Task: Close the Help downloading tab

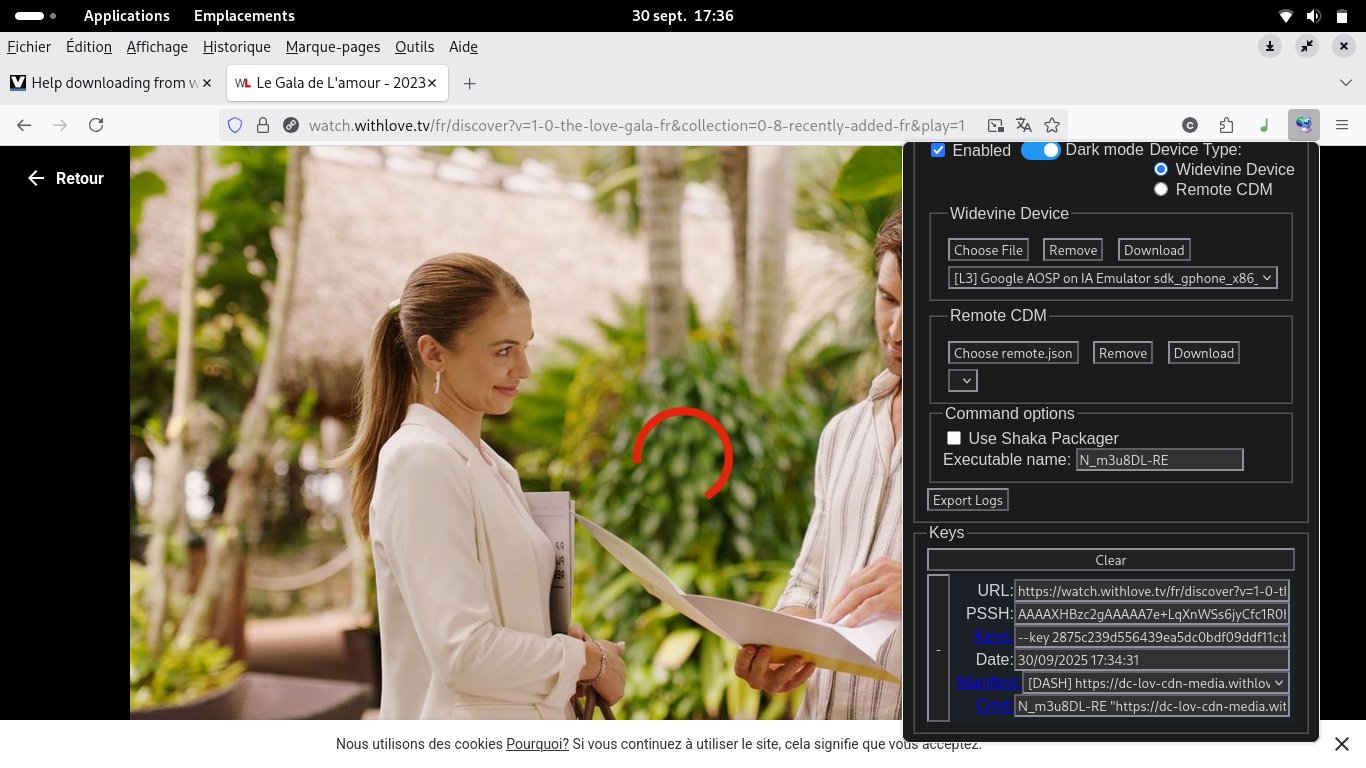Action: pyautogui.click(x=207, y=83)
